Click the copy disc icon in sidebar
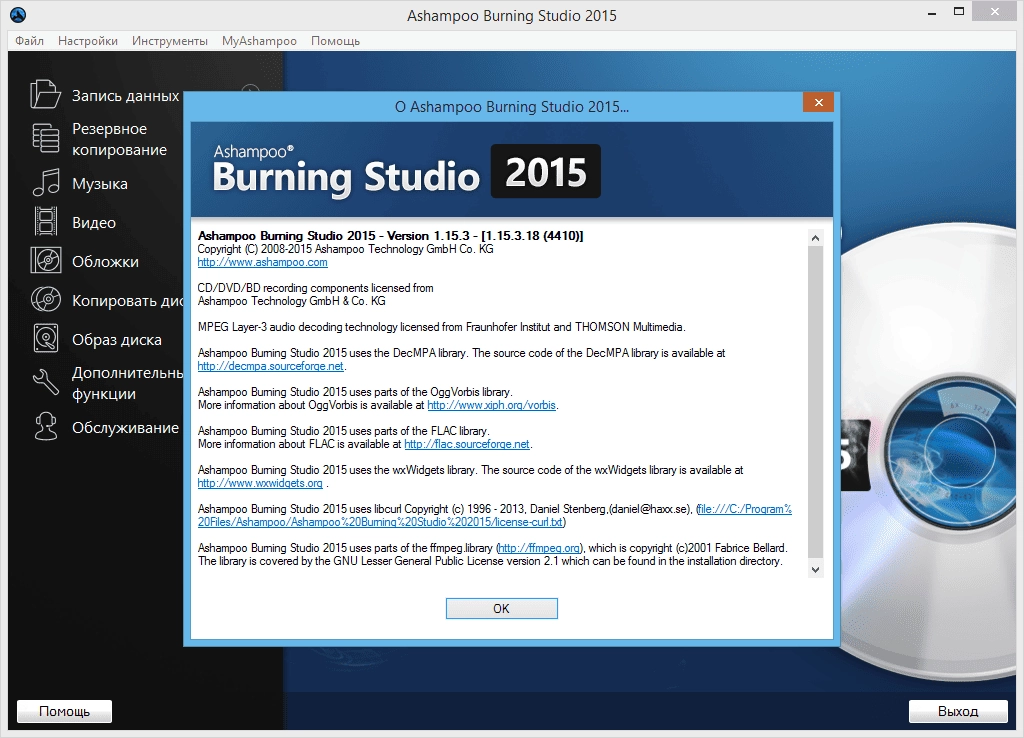1024x738 pixels. click(46, 300)
